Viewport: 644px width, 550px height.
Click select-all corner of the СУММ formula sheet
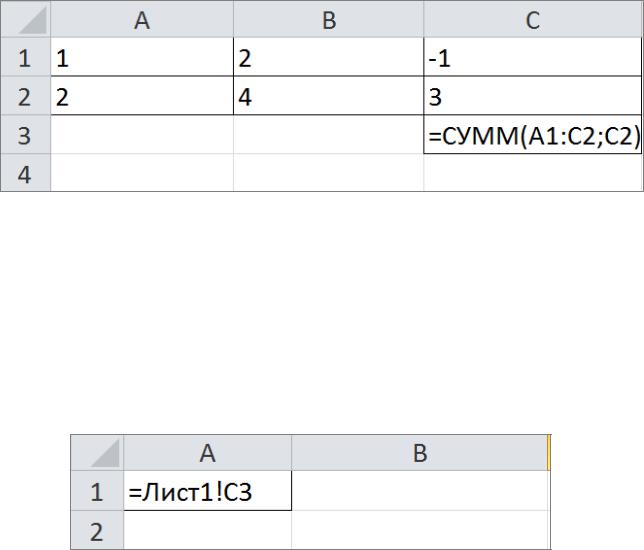(x=26, y=19)
